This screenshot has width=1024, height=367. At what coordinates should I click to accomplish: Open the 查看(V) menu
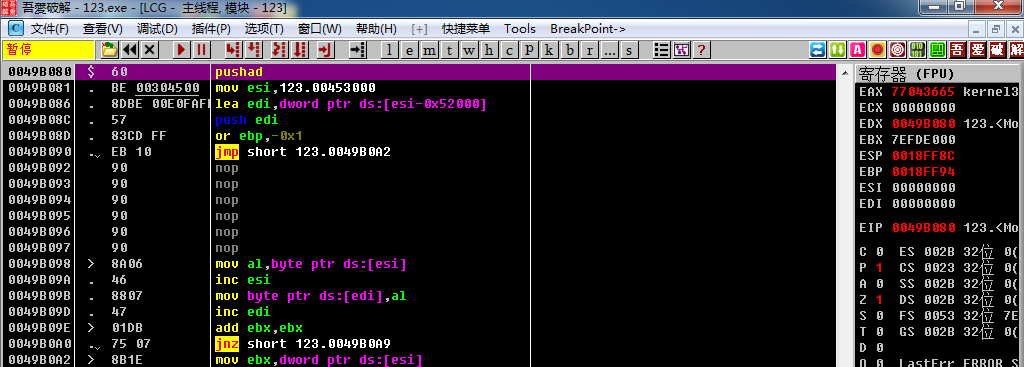pyautogui.click(x=103, y=29)
